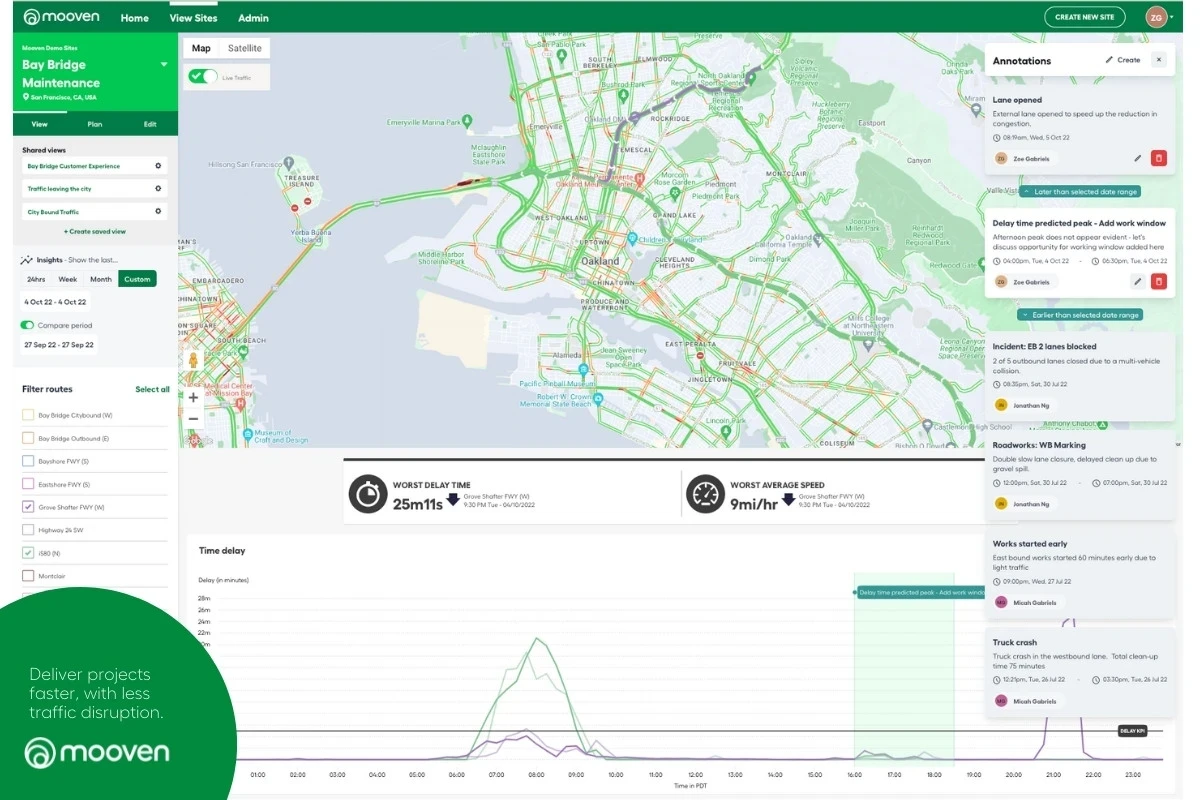The image size is (1200, 800).
Task: Select the Map view type
Action: tap(202, 48)
